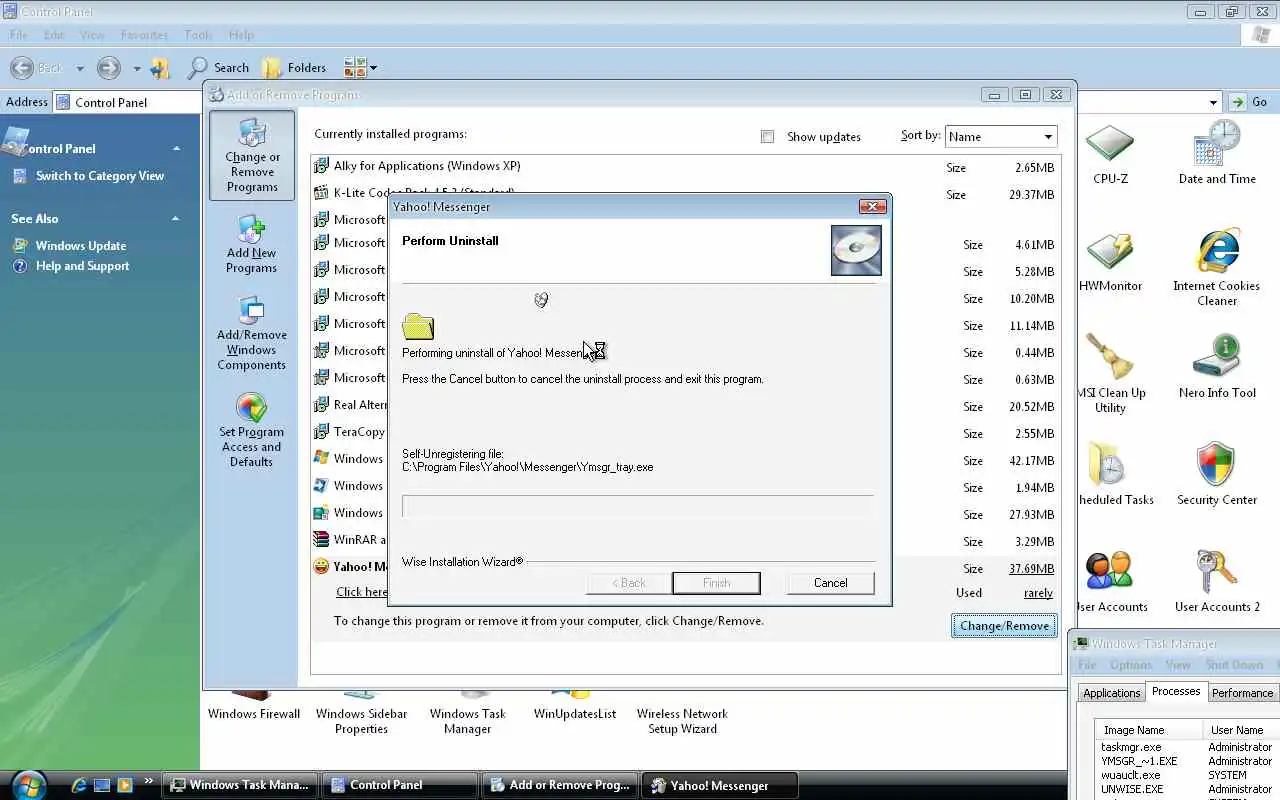Click Cancel in Yahoo! Messenger uninstaller
1280x800 pixels.
click(830, 583)
